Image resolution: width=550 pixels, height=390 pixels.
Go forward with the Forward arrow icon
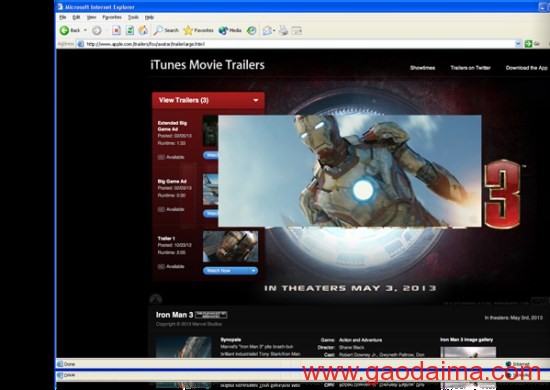point(97,31)
